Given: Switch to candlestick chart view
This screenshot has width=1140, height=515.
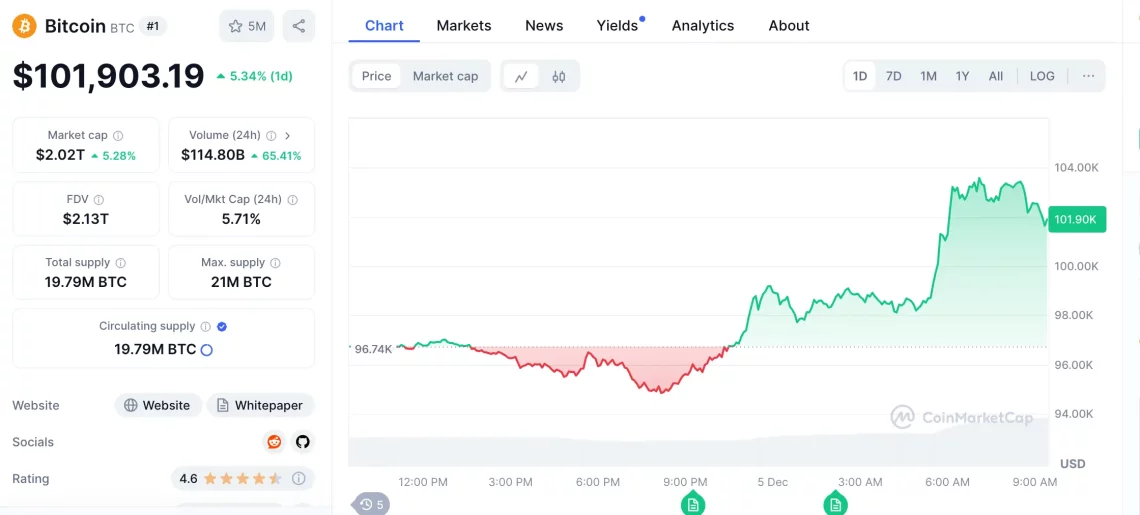Looking at the screenshot, I should 559,76.
